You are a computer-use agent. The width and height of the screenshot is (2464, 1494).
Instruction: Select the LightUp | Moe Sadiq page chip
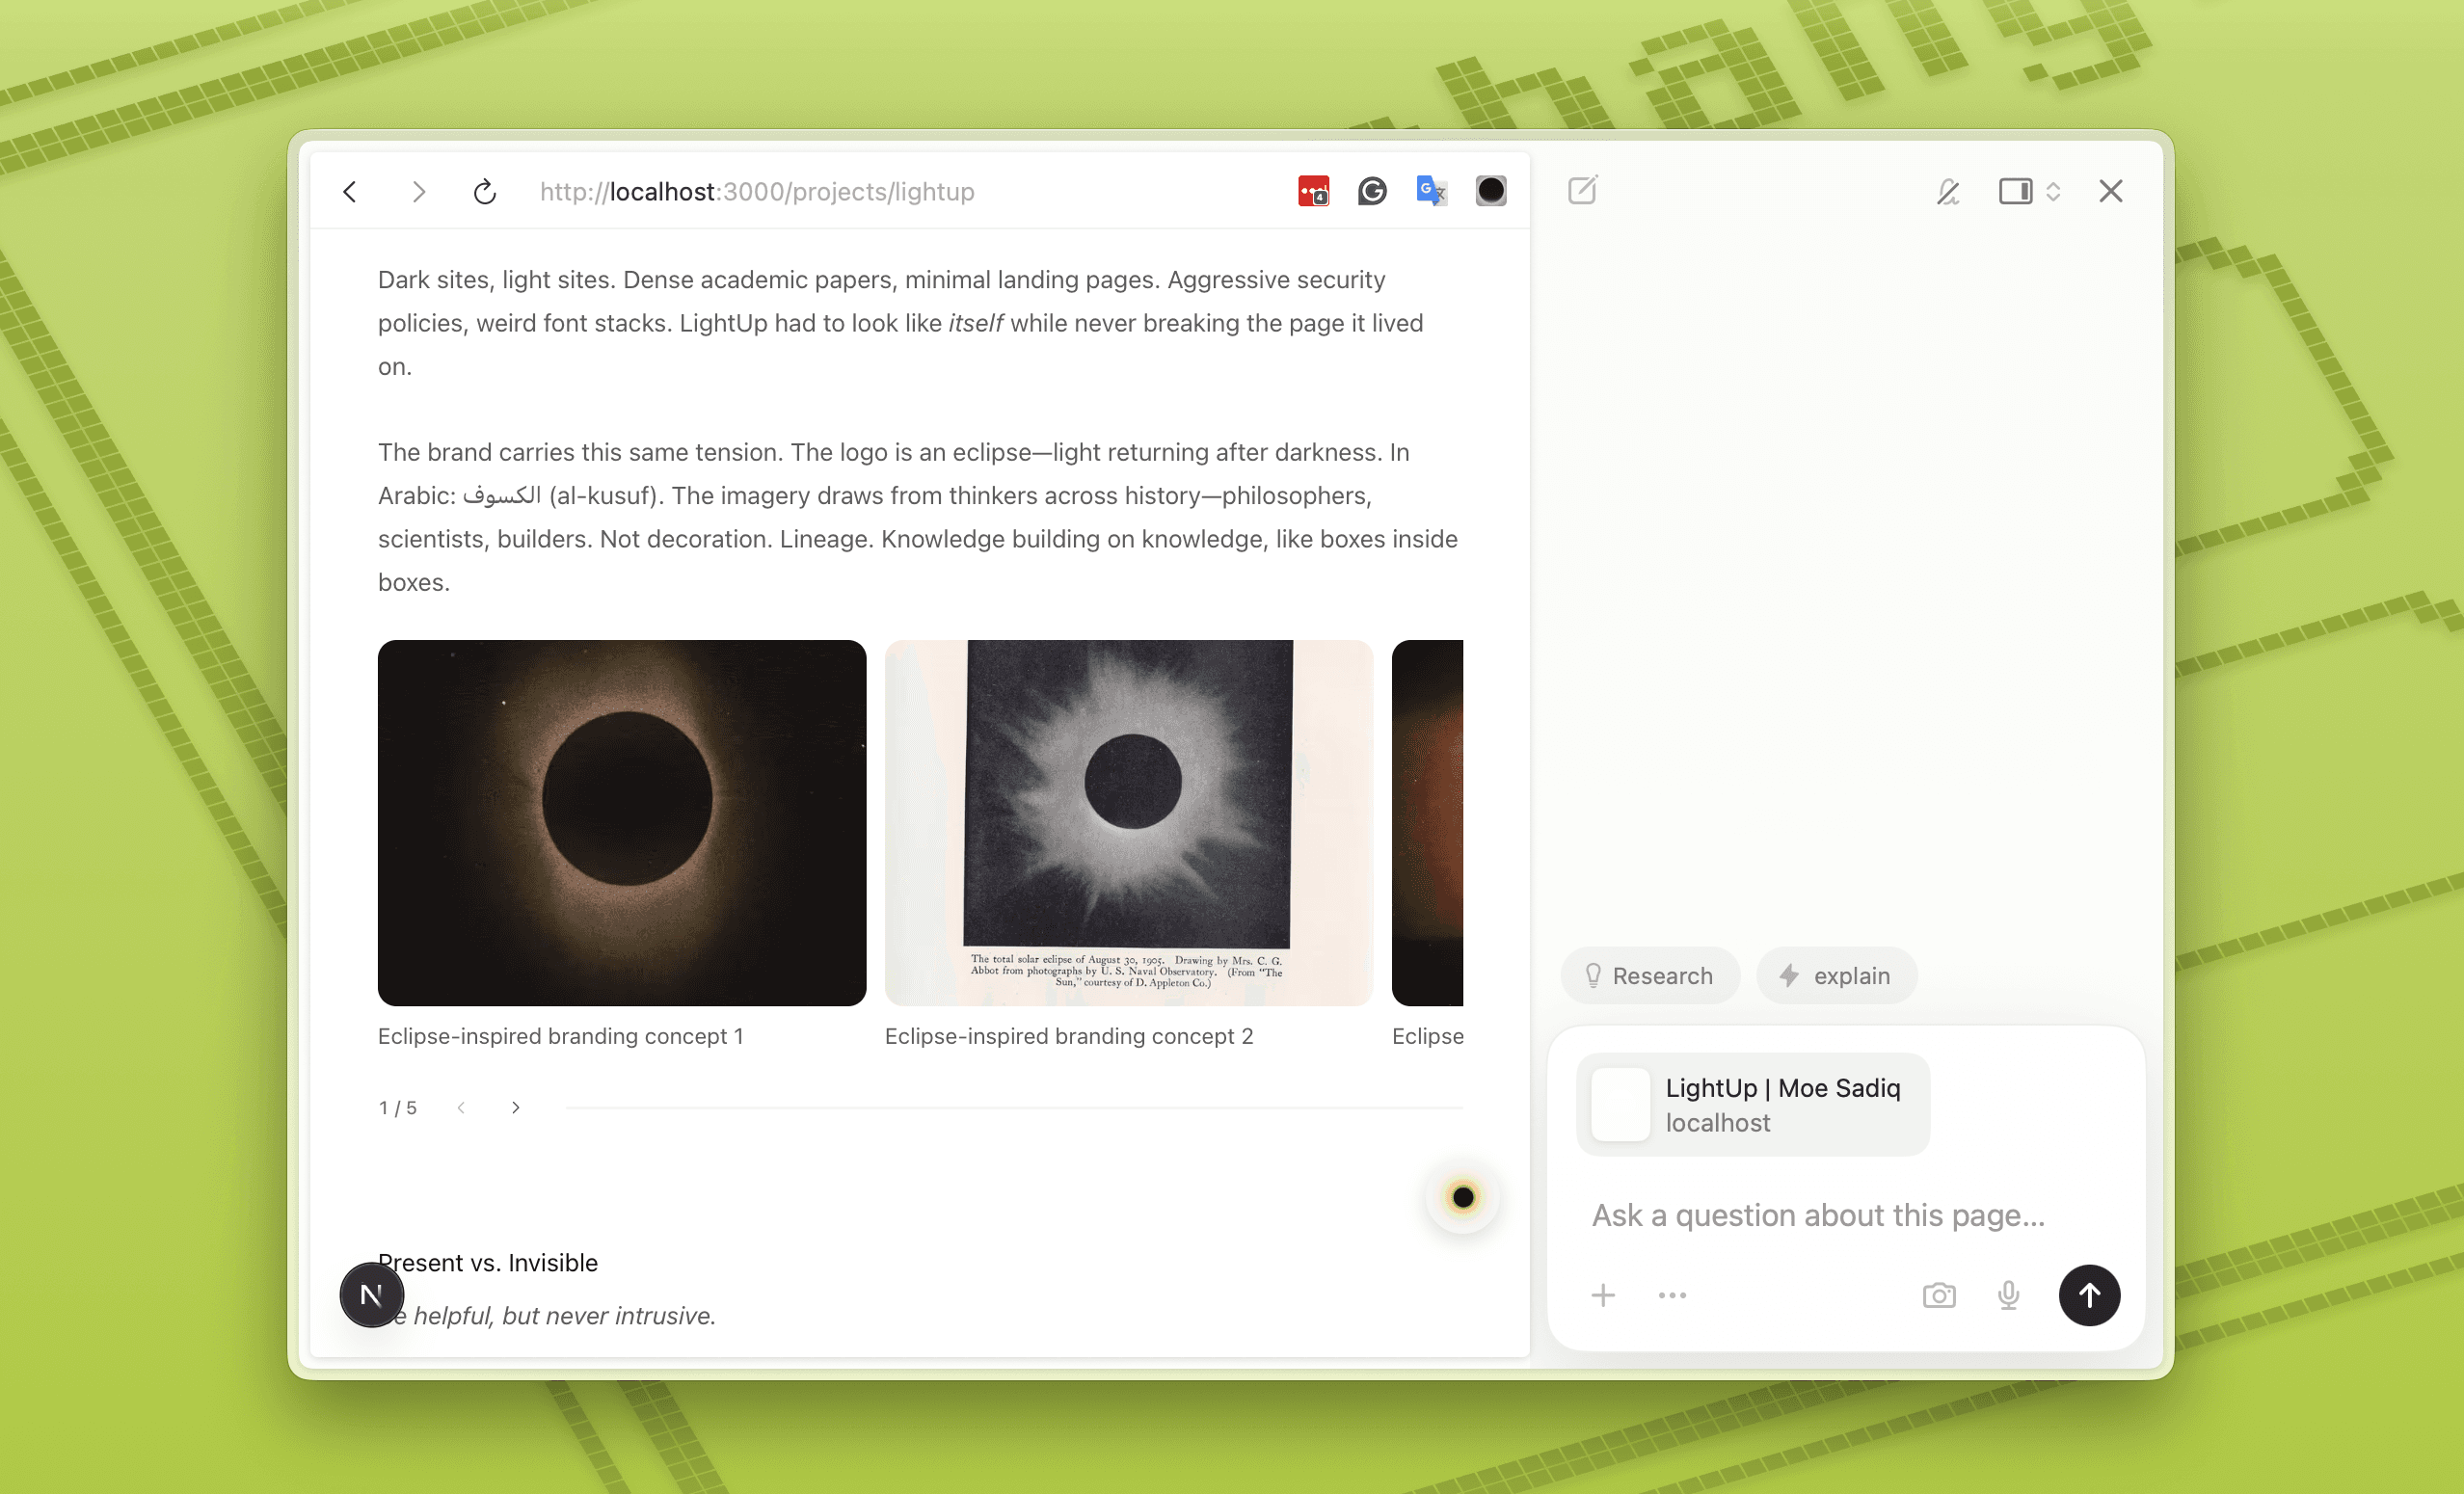click(x=1752, y=1103)
